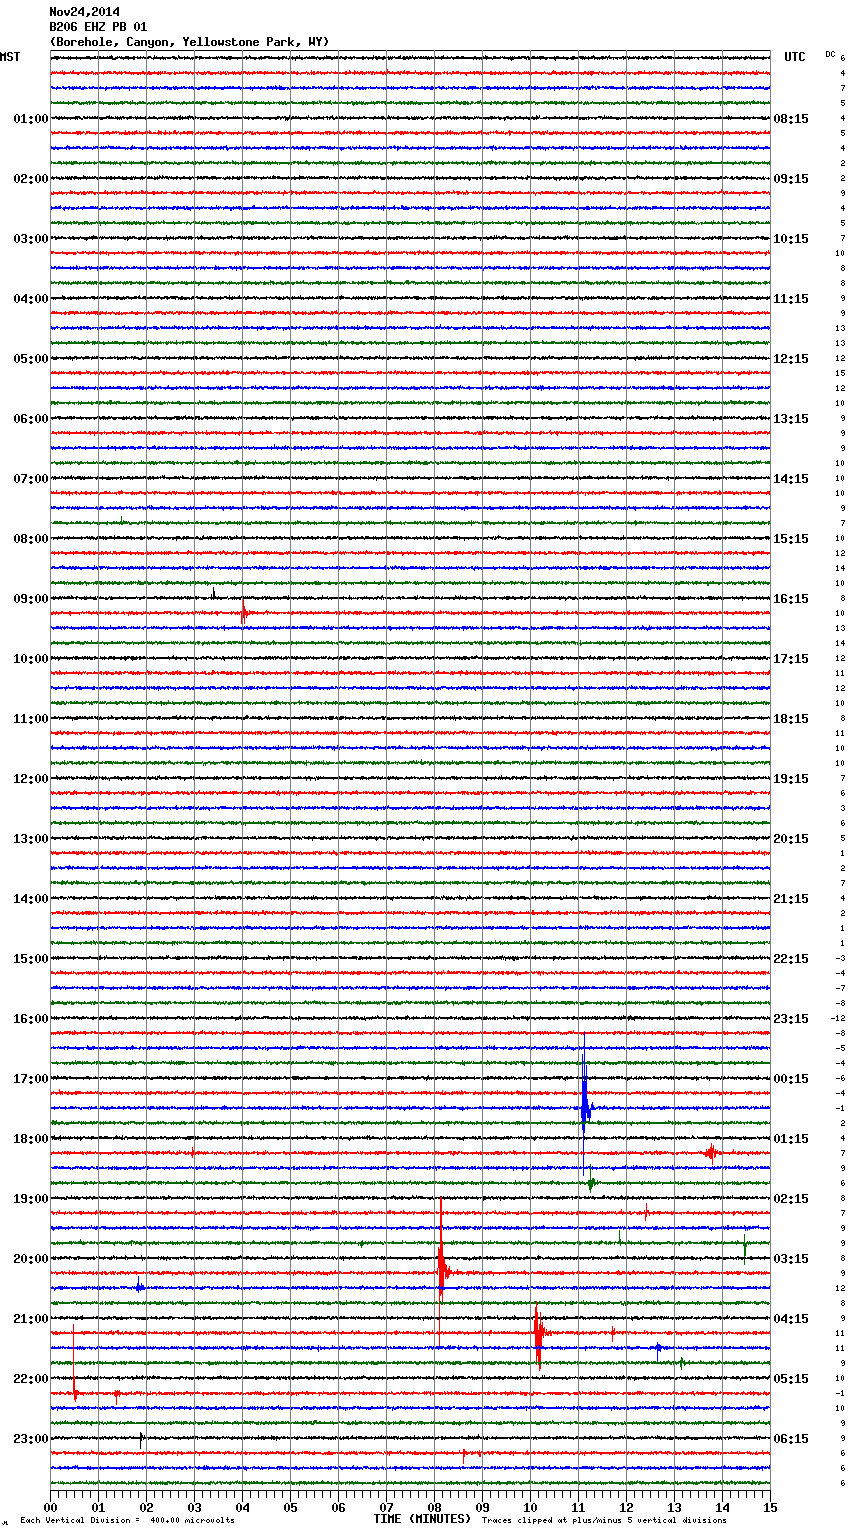Select the MST time label '09:00'
The height and width of the screenshot is (1534, 850).
[x=31, y=599]
